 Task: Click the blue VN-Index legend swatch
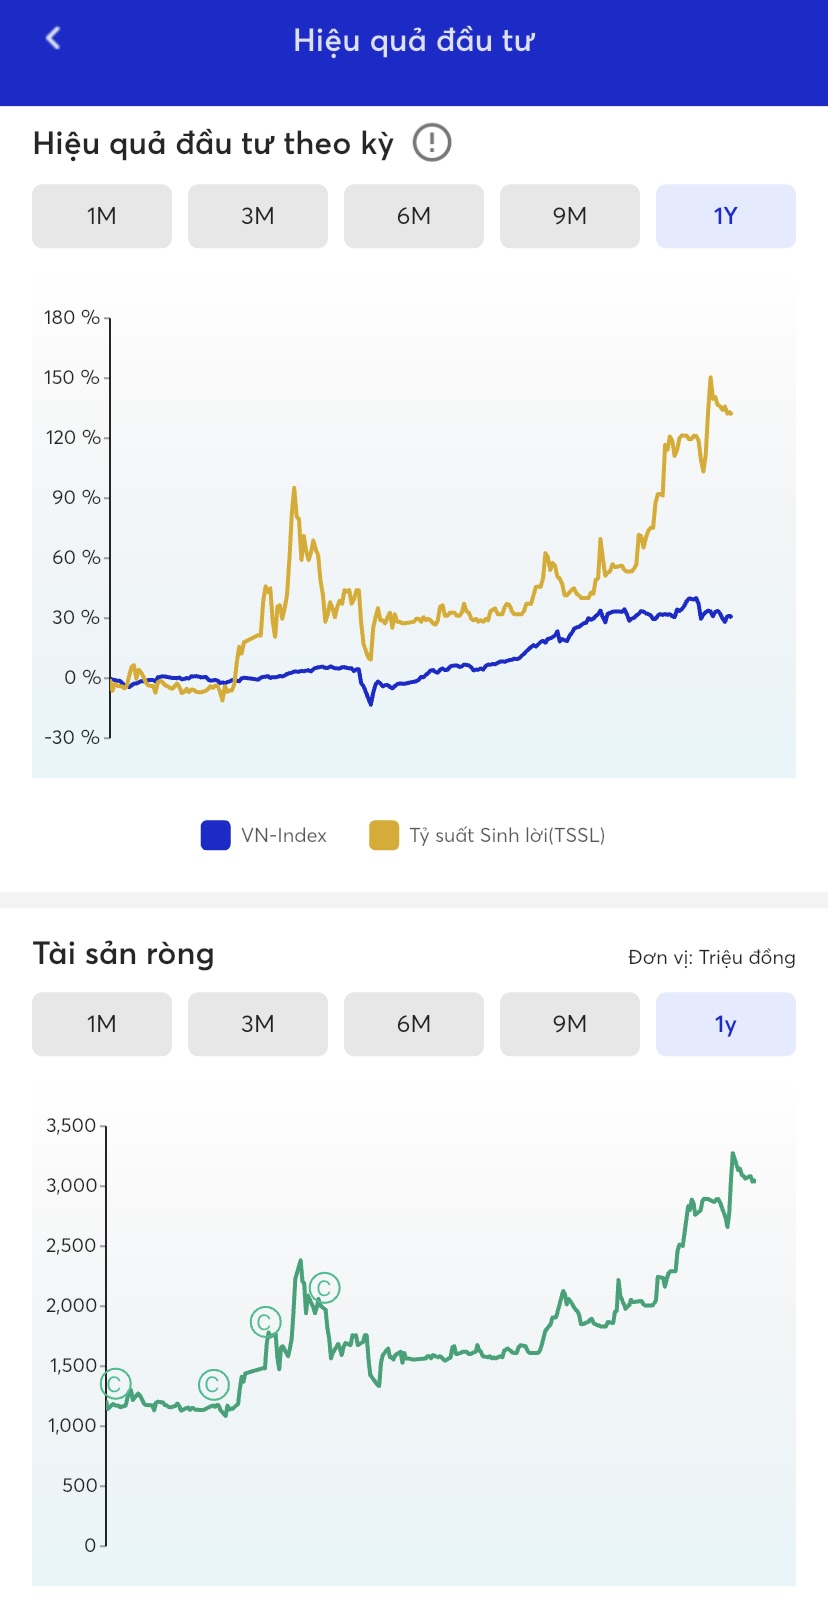(x=215, y=835)
